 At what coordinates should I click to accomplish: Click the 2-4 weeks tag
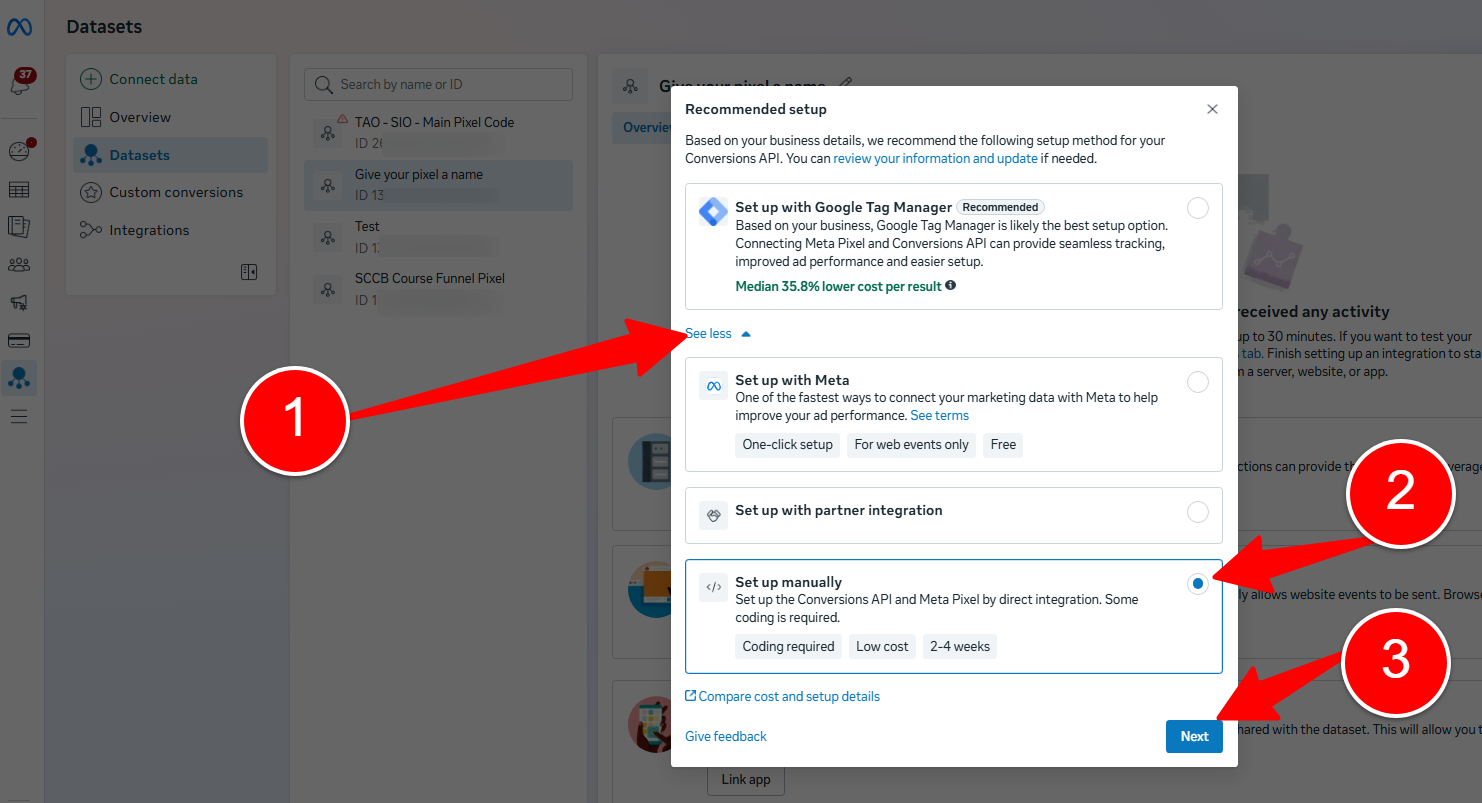click(960, 647)
